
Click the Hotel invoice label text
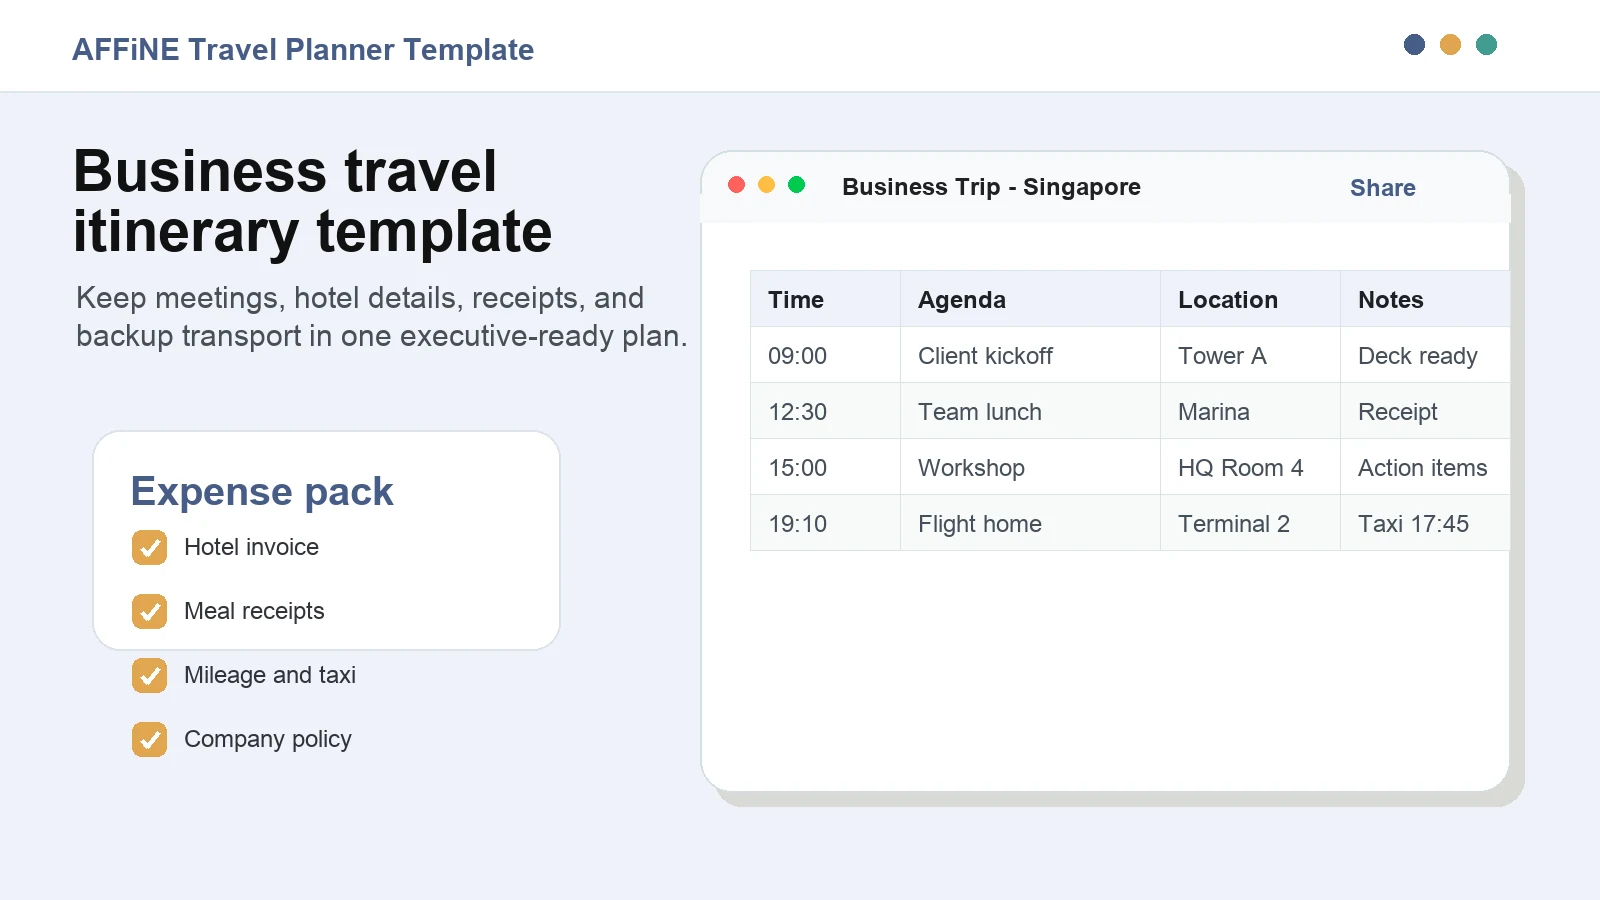pos(251,547)
